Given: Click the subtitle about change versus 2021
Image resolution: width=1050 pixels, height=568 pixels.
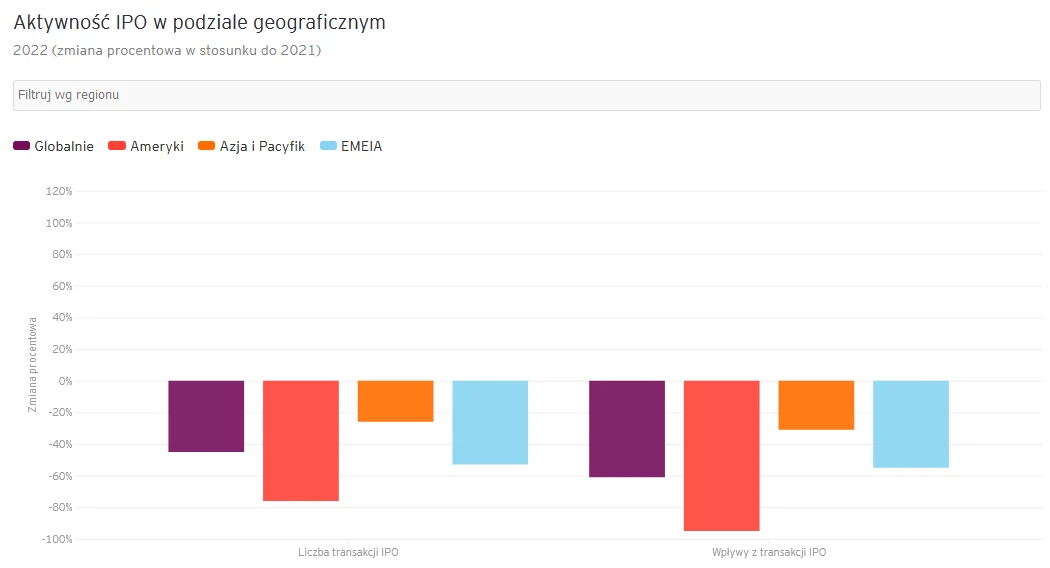Looking at the screenshot, I should pyautogui.click(x=167, y=50).
